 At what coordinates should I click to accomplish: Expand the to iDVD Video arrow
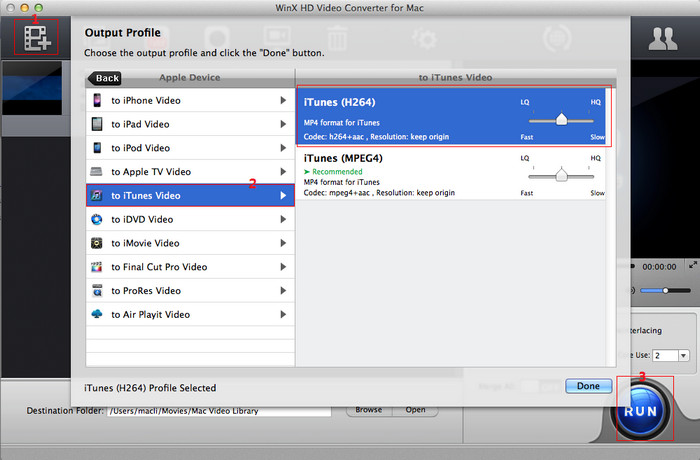(283, 219)
